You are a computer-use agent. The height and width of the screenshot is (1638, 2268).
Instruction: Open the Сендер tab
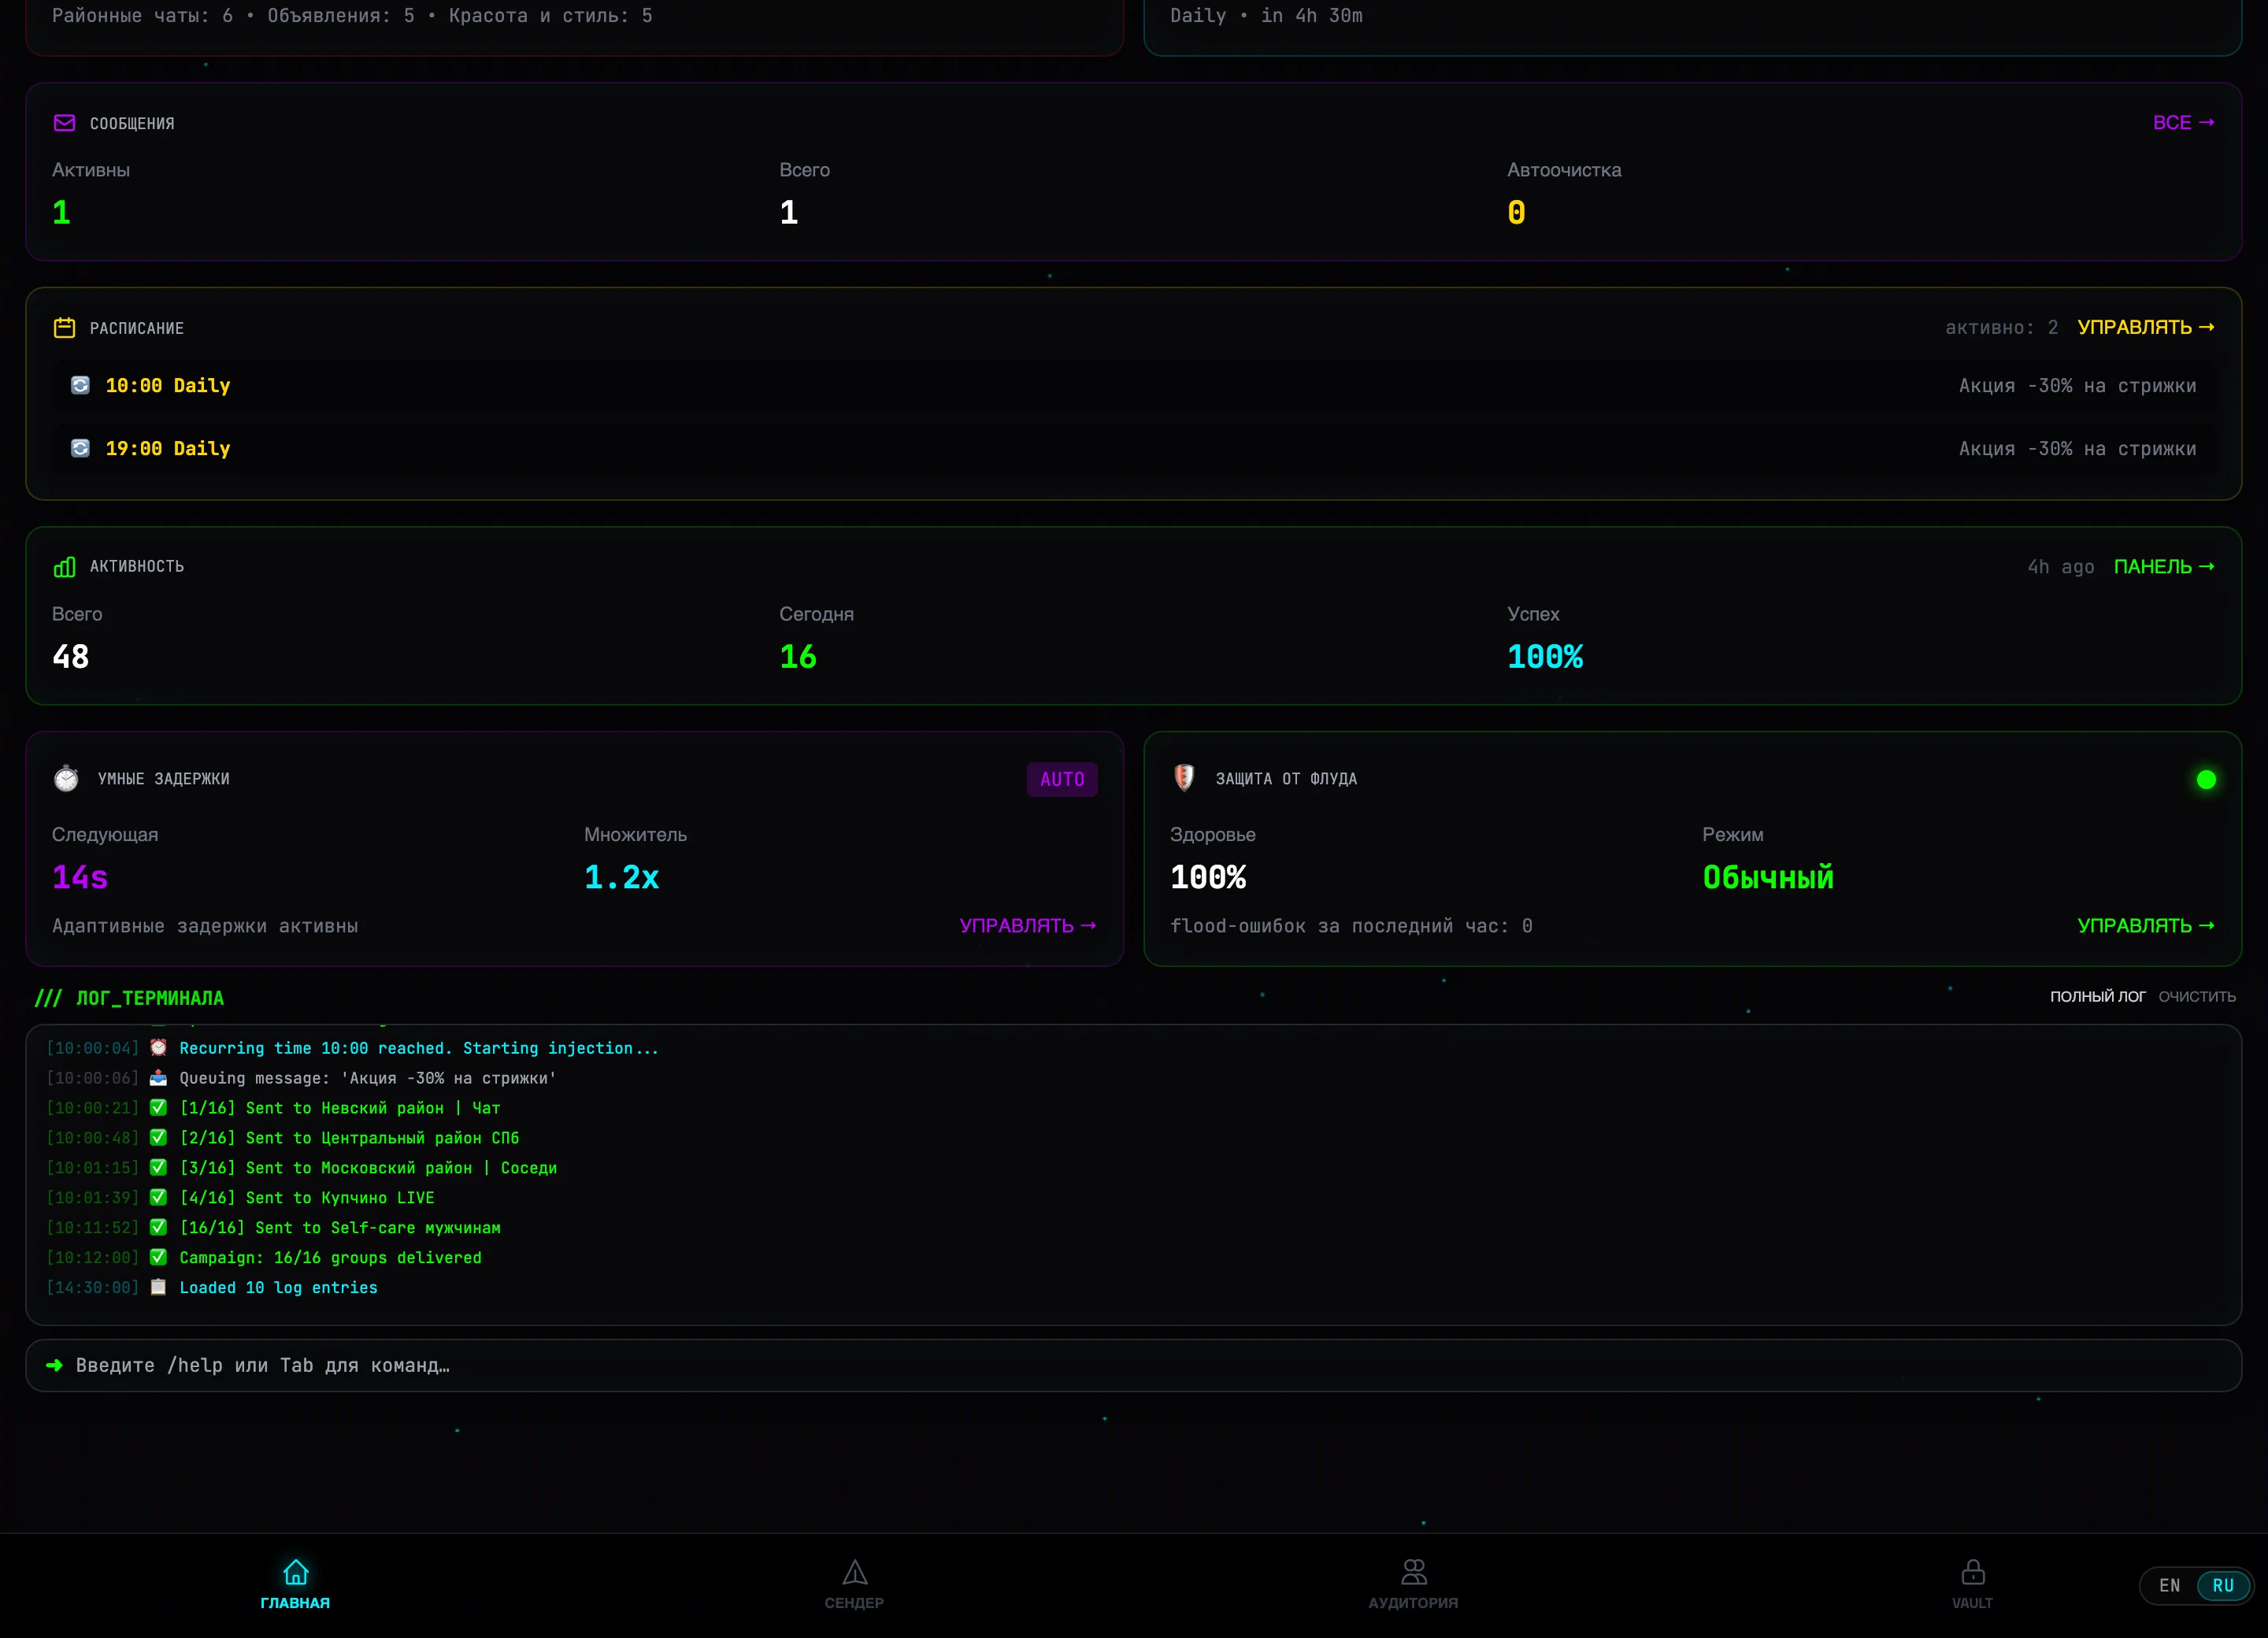click(x=854, y=1584)
